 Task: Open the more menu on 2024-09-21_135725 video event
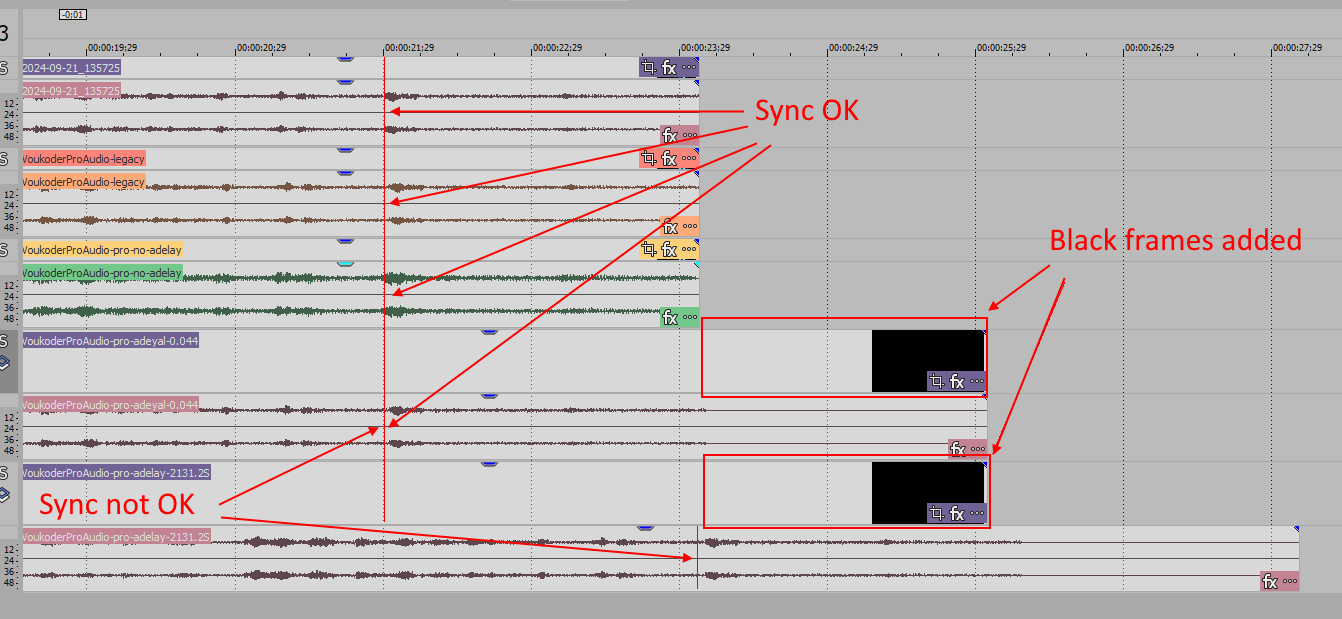pyautogui.click(x=689, y=68)
